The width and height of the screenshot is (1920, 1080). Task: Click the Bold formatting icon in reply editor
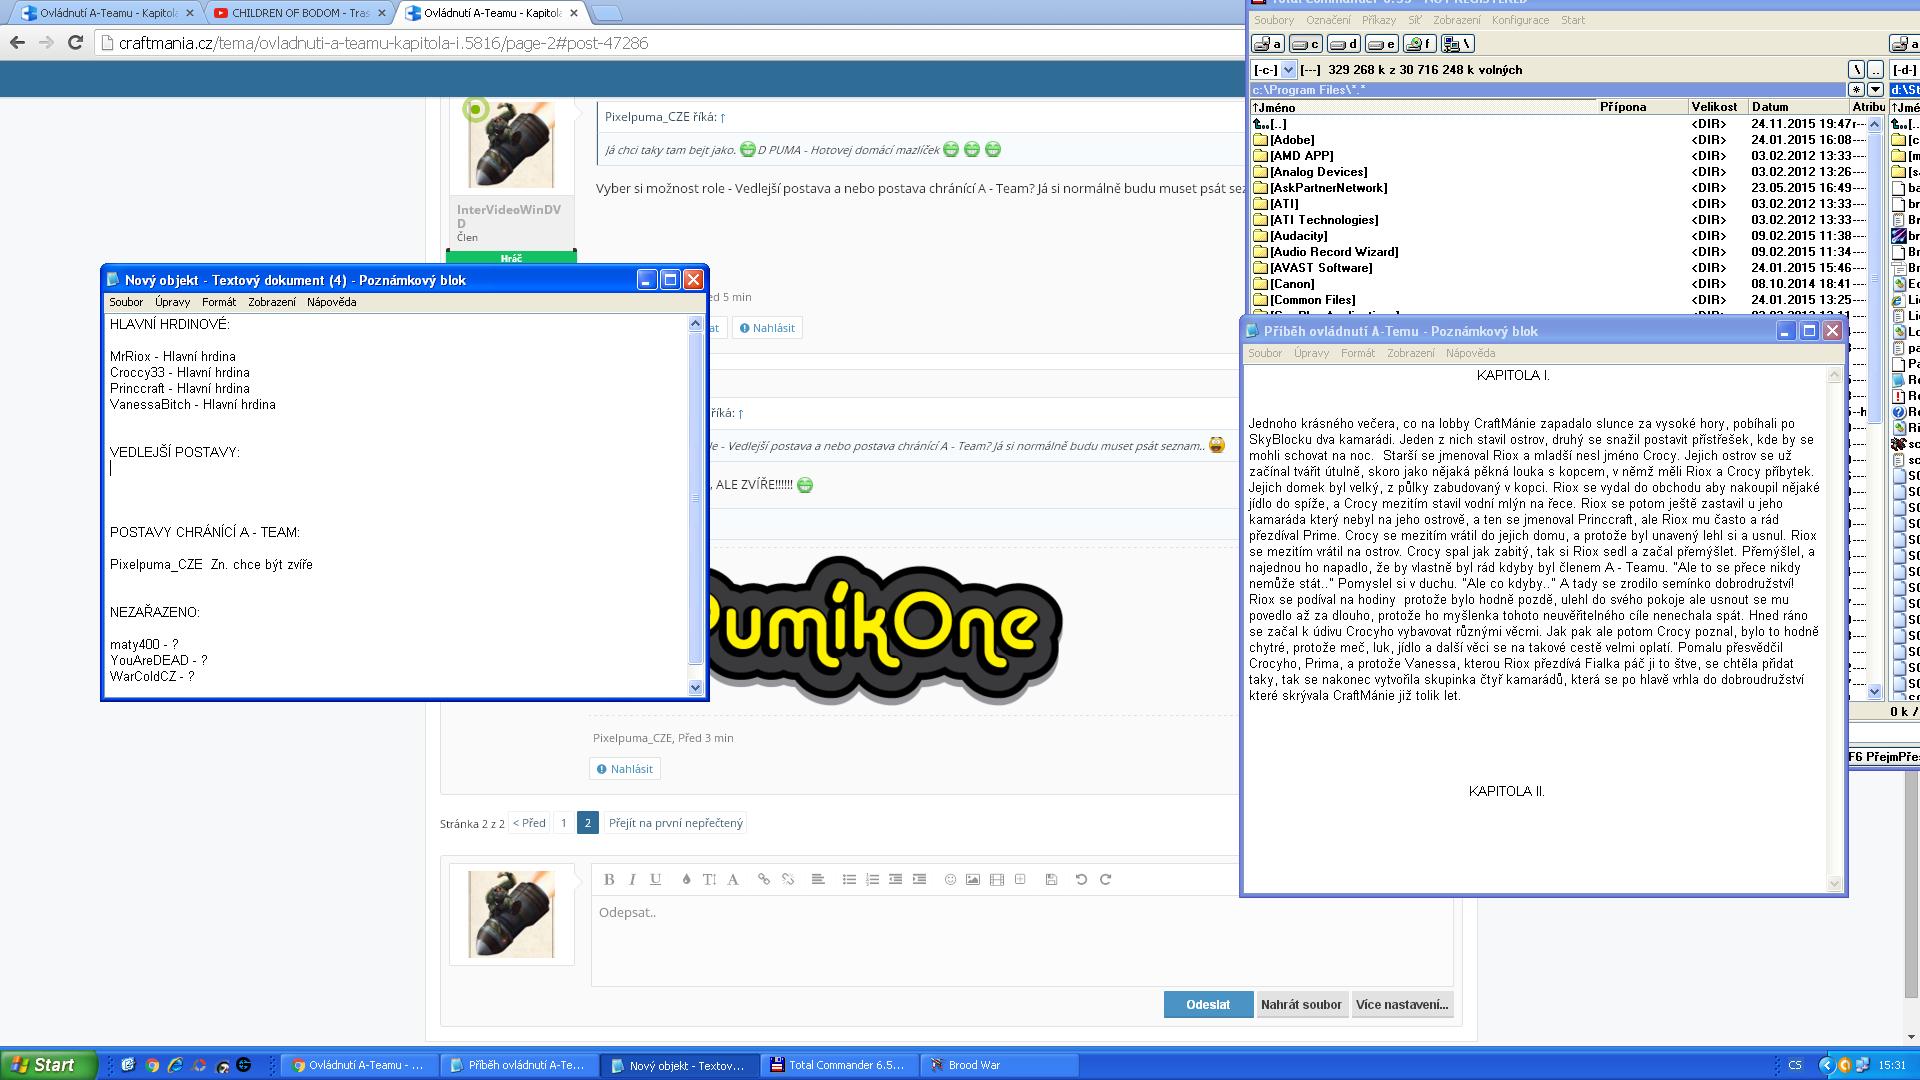pos(608,880)
